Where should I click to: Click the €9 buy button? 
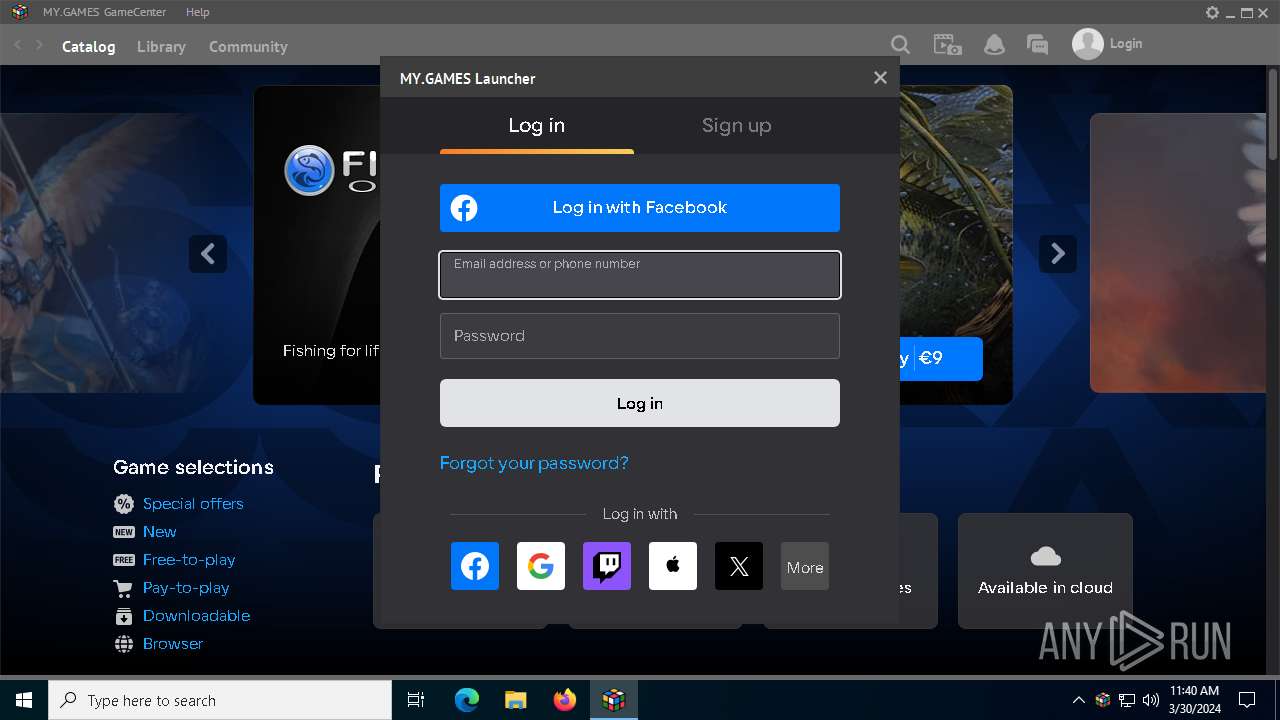pos(940,359)
